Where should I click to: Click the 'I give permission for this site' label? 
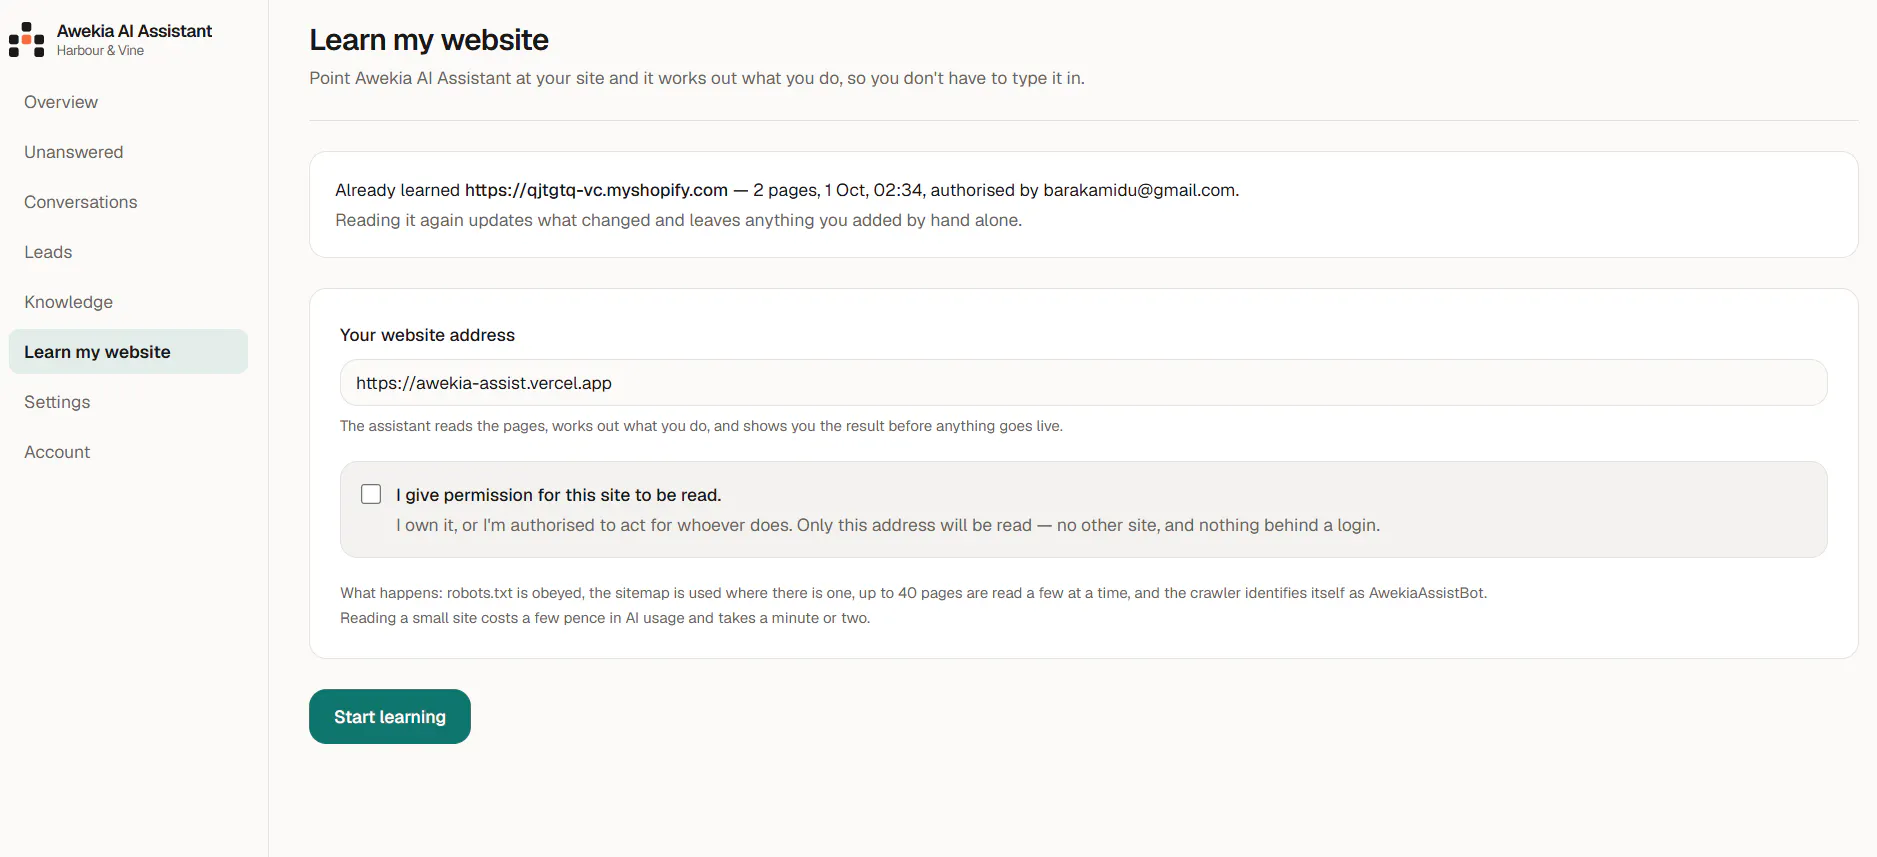click(558, 495)
